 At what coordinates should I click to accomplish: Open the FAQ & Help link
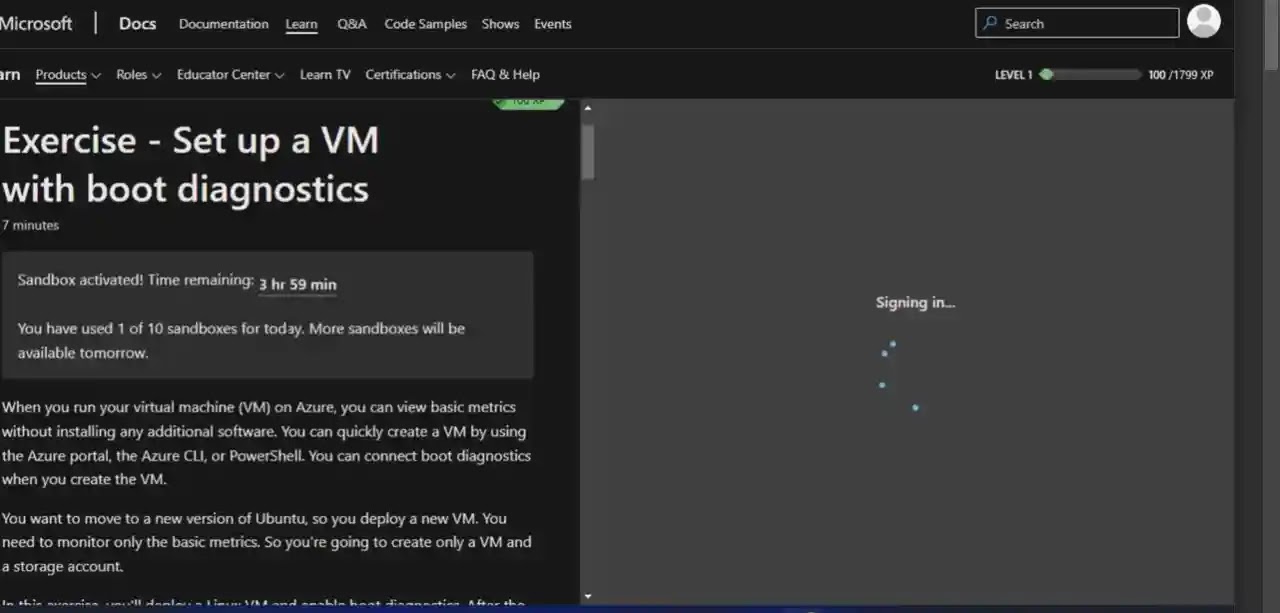[x=505, y=74]
